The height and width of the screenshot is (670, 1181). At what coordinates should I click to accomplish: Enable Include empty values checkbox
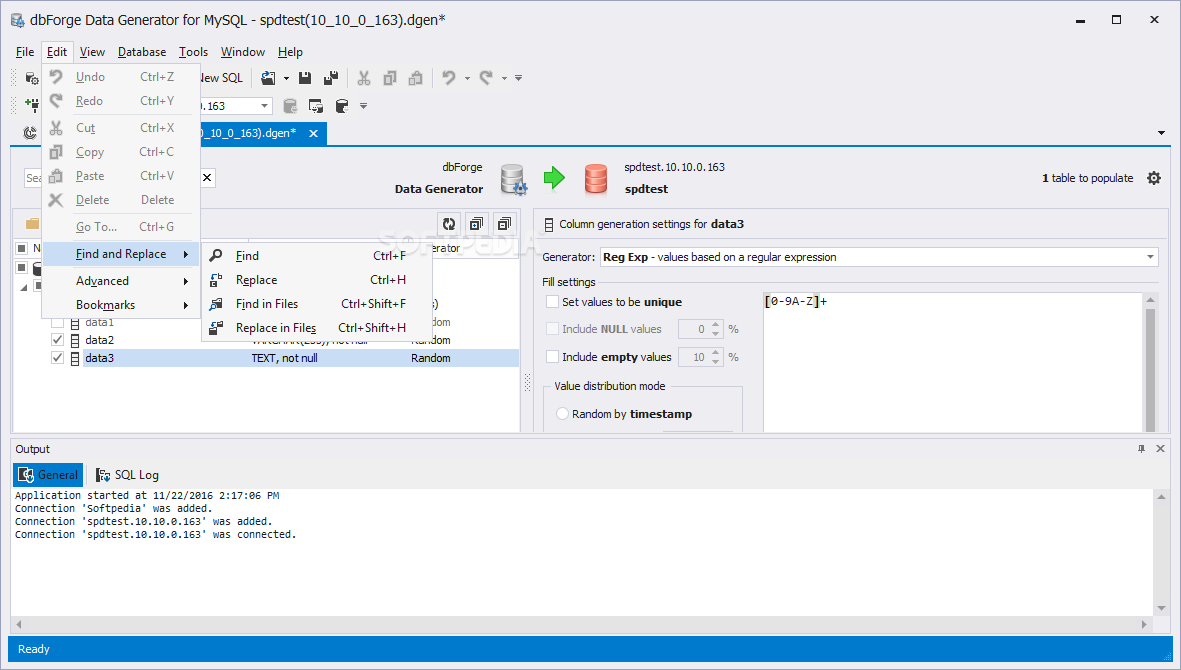point(553,357)
